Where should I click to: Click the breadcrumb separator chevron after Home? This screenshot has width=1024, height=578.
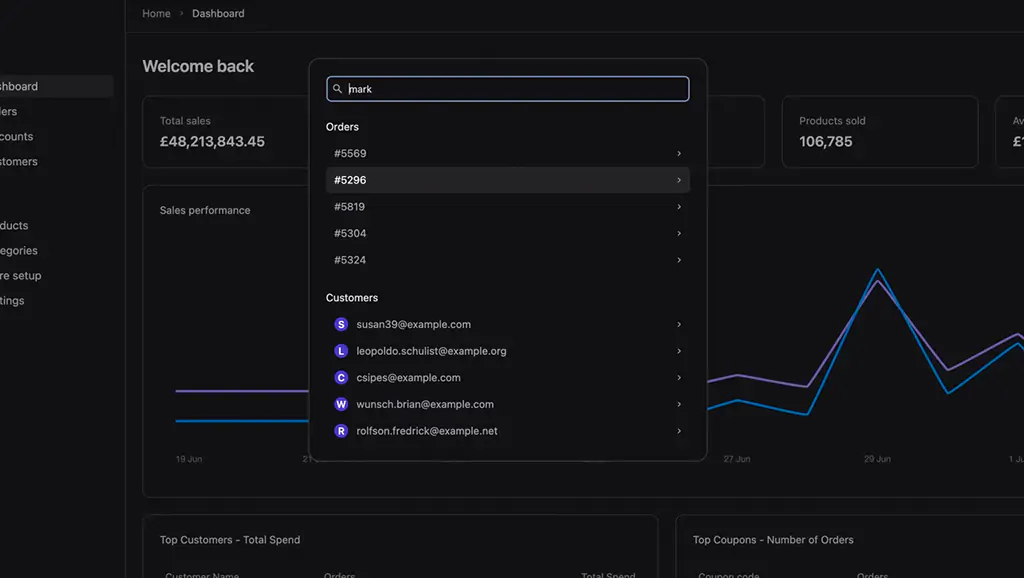coord(181,14)
